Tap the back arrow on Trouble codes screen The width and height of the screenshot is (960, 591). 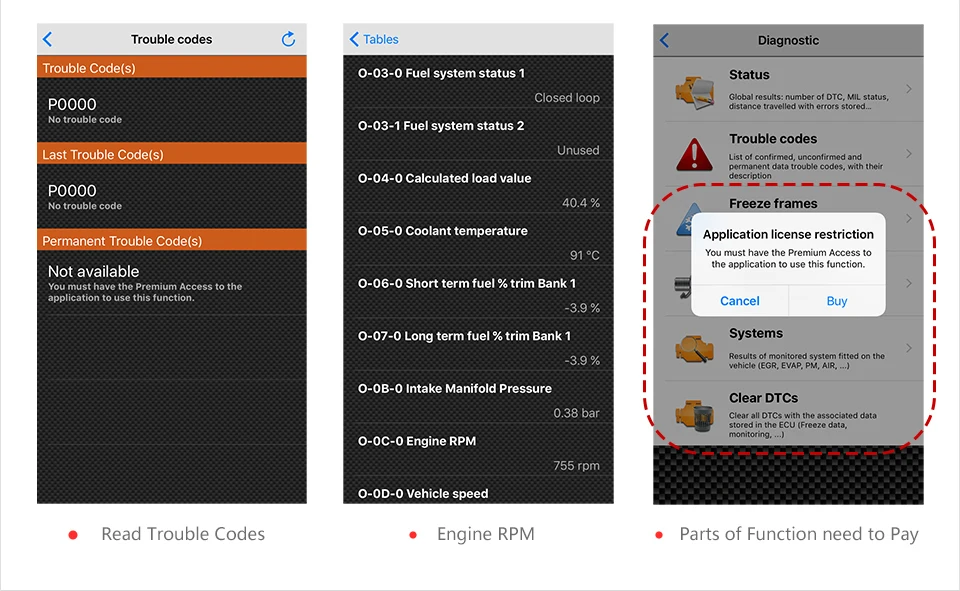[x=47, y=39]
